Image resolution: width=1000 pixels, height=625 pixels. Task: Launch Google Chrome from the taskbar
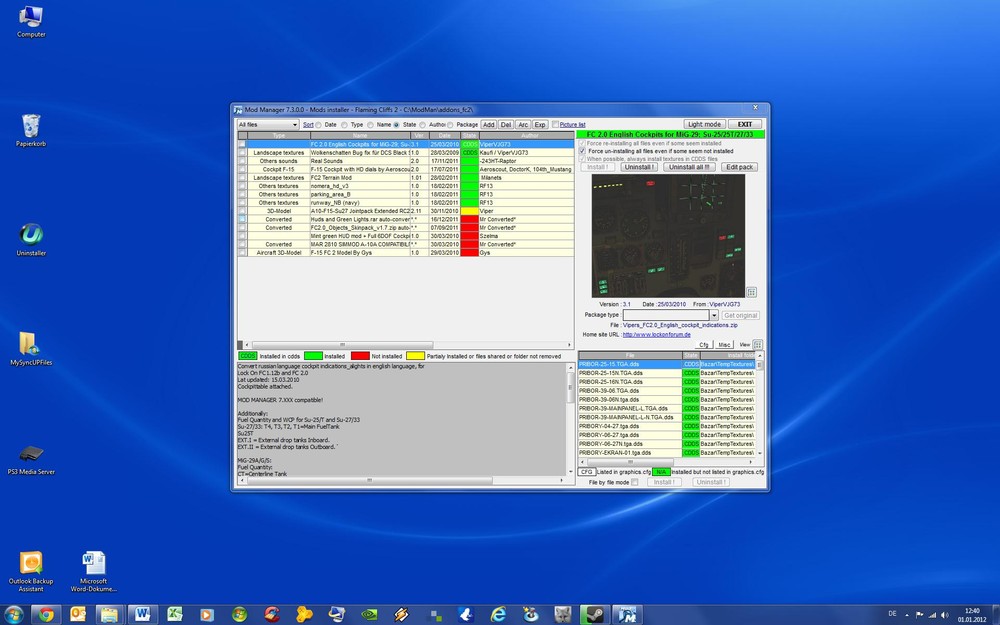click(46, 613)
